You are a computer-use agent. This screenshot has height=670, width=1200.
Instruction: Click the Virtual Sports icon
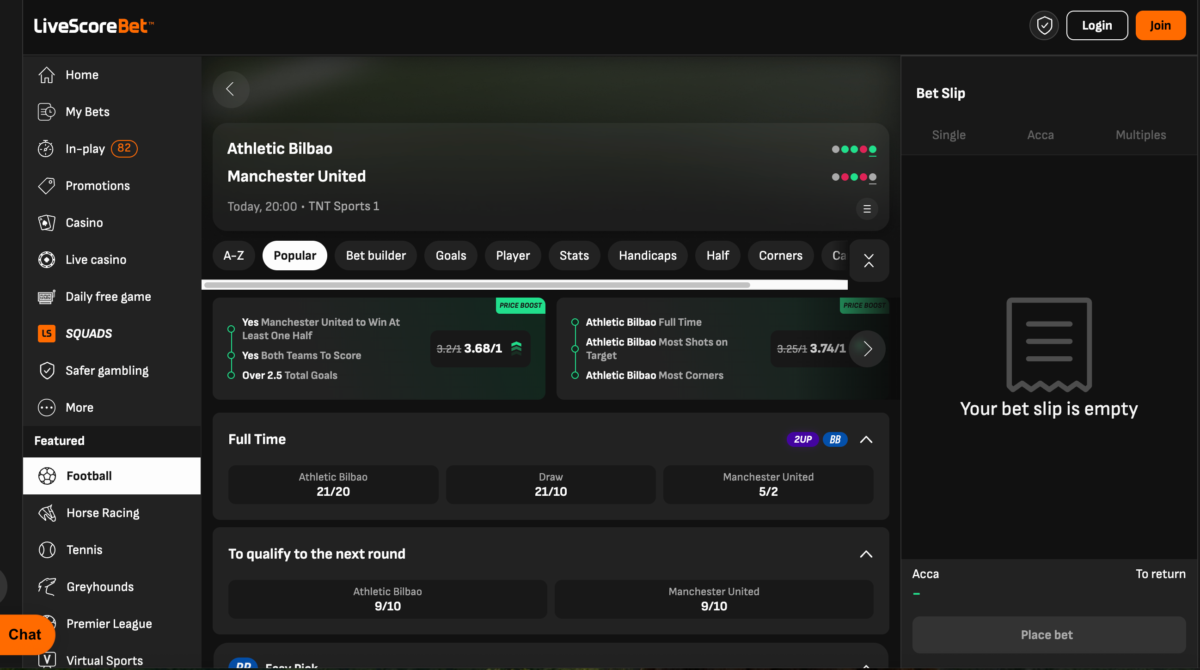pyautogui.click(x=47, y=660)
